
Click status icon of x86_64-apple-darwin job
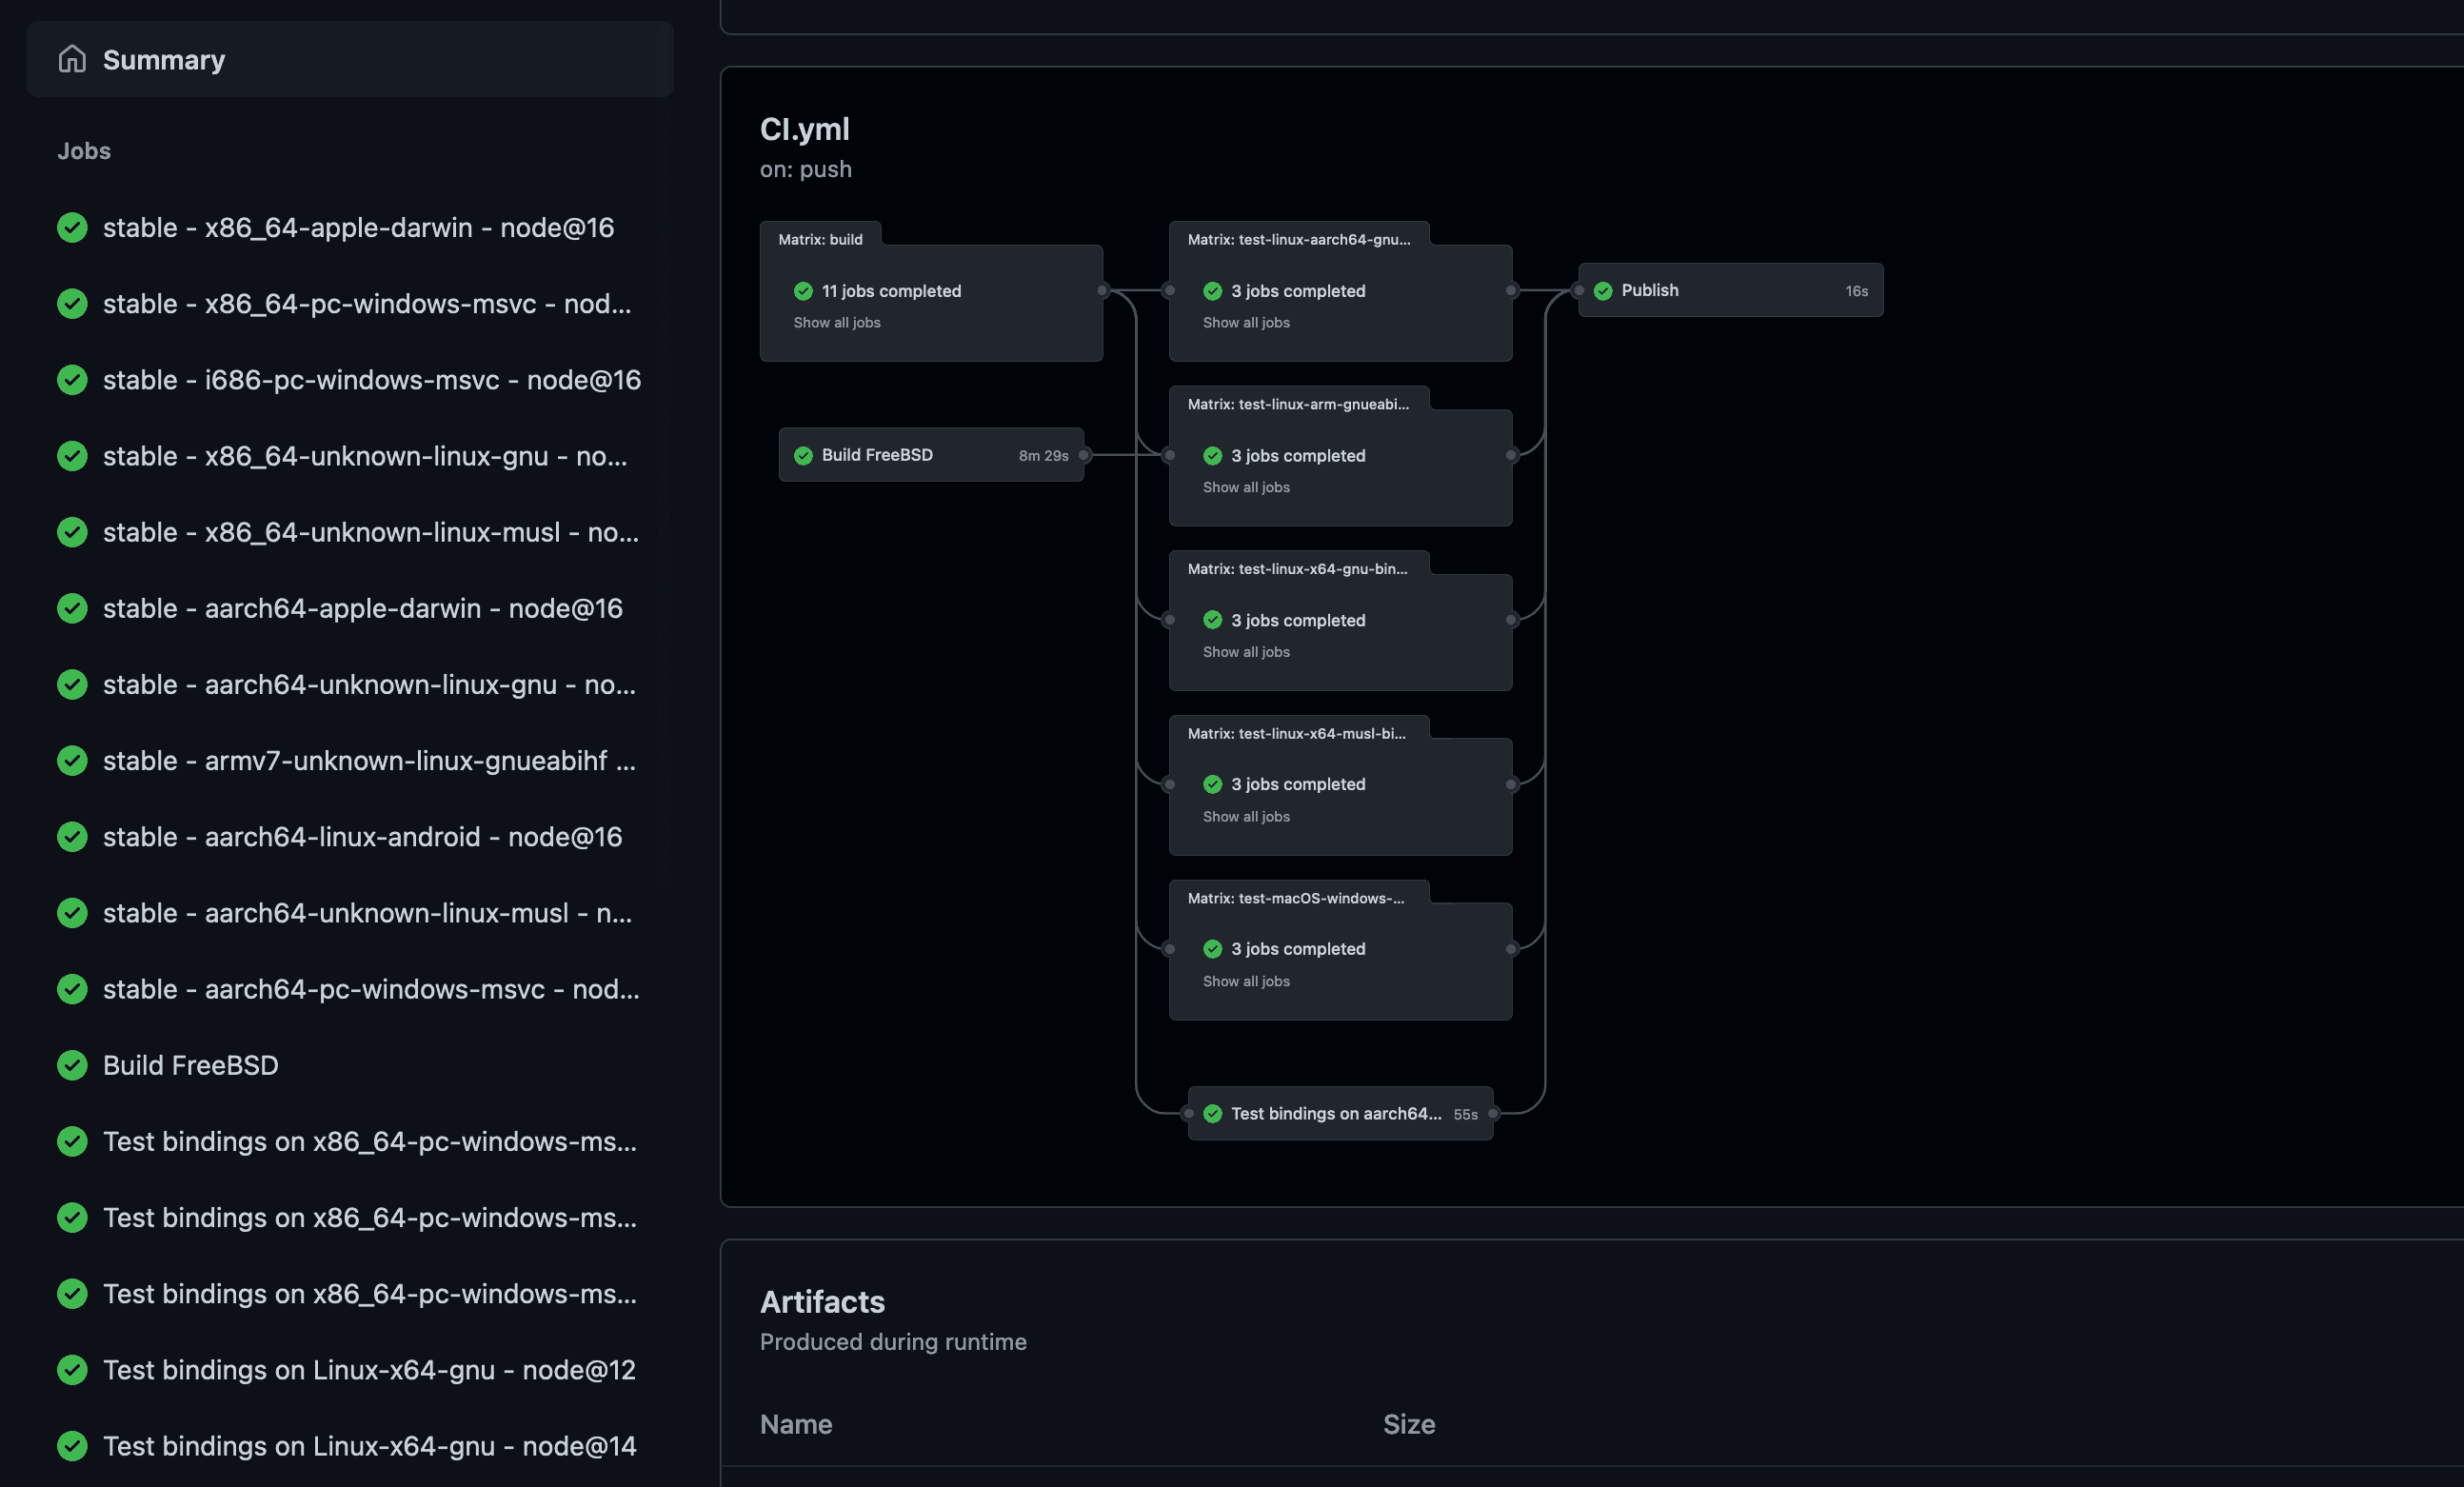click(72, 228)
